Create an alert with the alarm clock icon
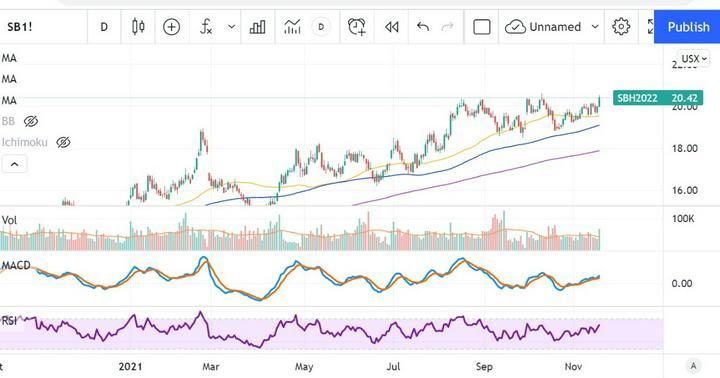 356,27
